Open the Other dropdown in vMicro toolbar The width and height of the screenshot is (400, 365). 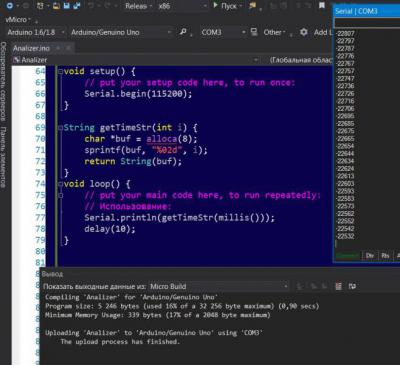274,32
